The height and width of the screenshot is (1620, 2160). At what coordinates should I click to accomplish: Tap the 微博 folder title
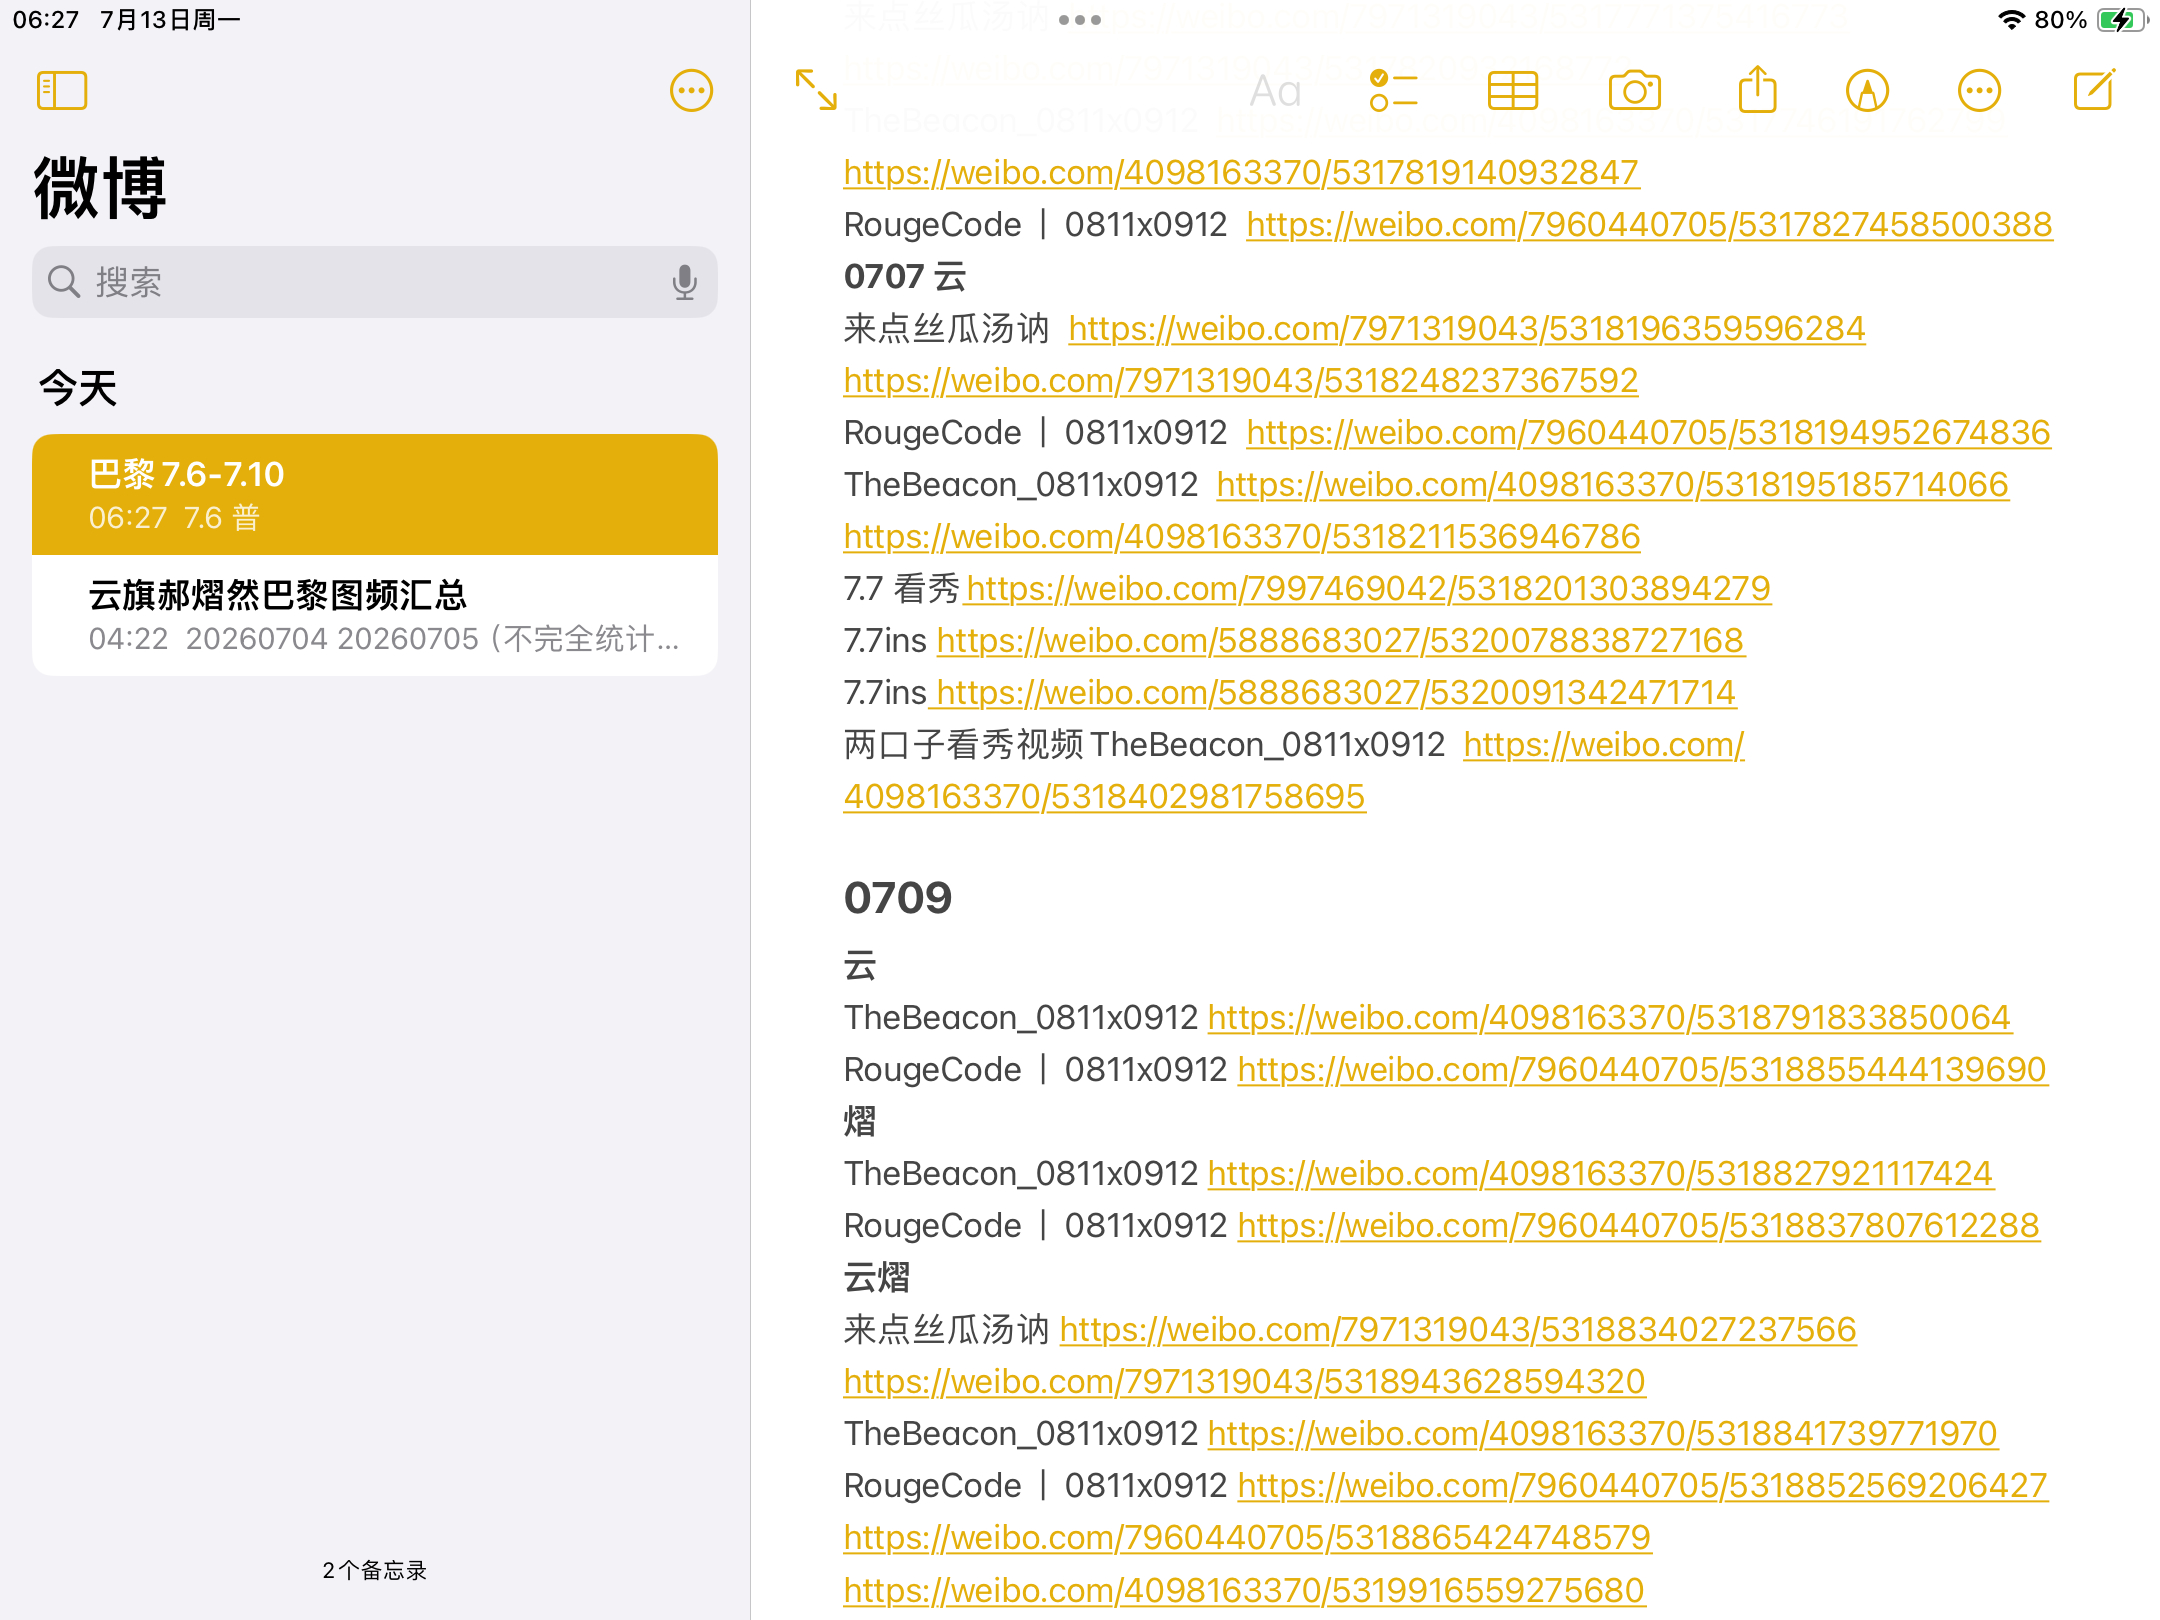pos(100,187)
